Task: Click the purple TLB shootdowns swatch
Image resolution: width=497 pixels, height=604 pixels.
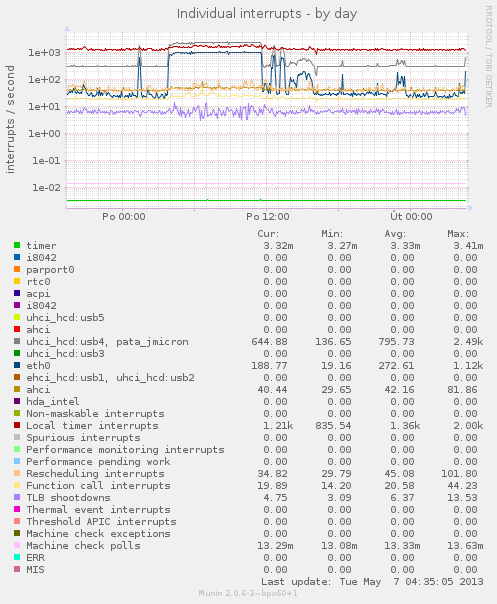Action: [17, 497]
